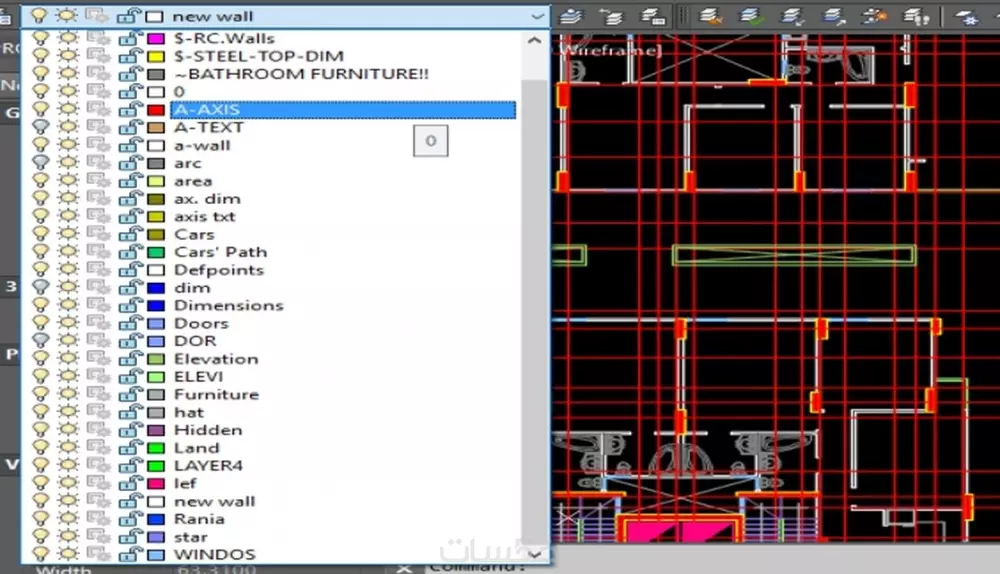Click the viewport freeze icon of the A-AXIS row

coord(98,110)
